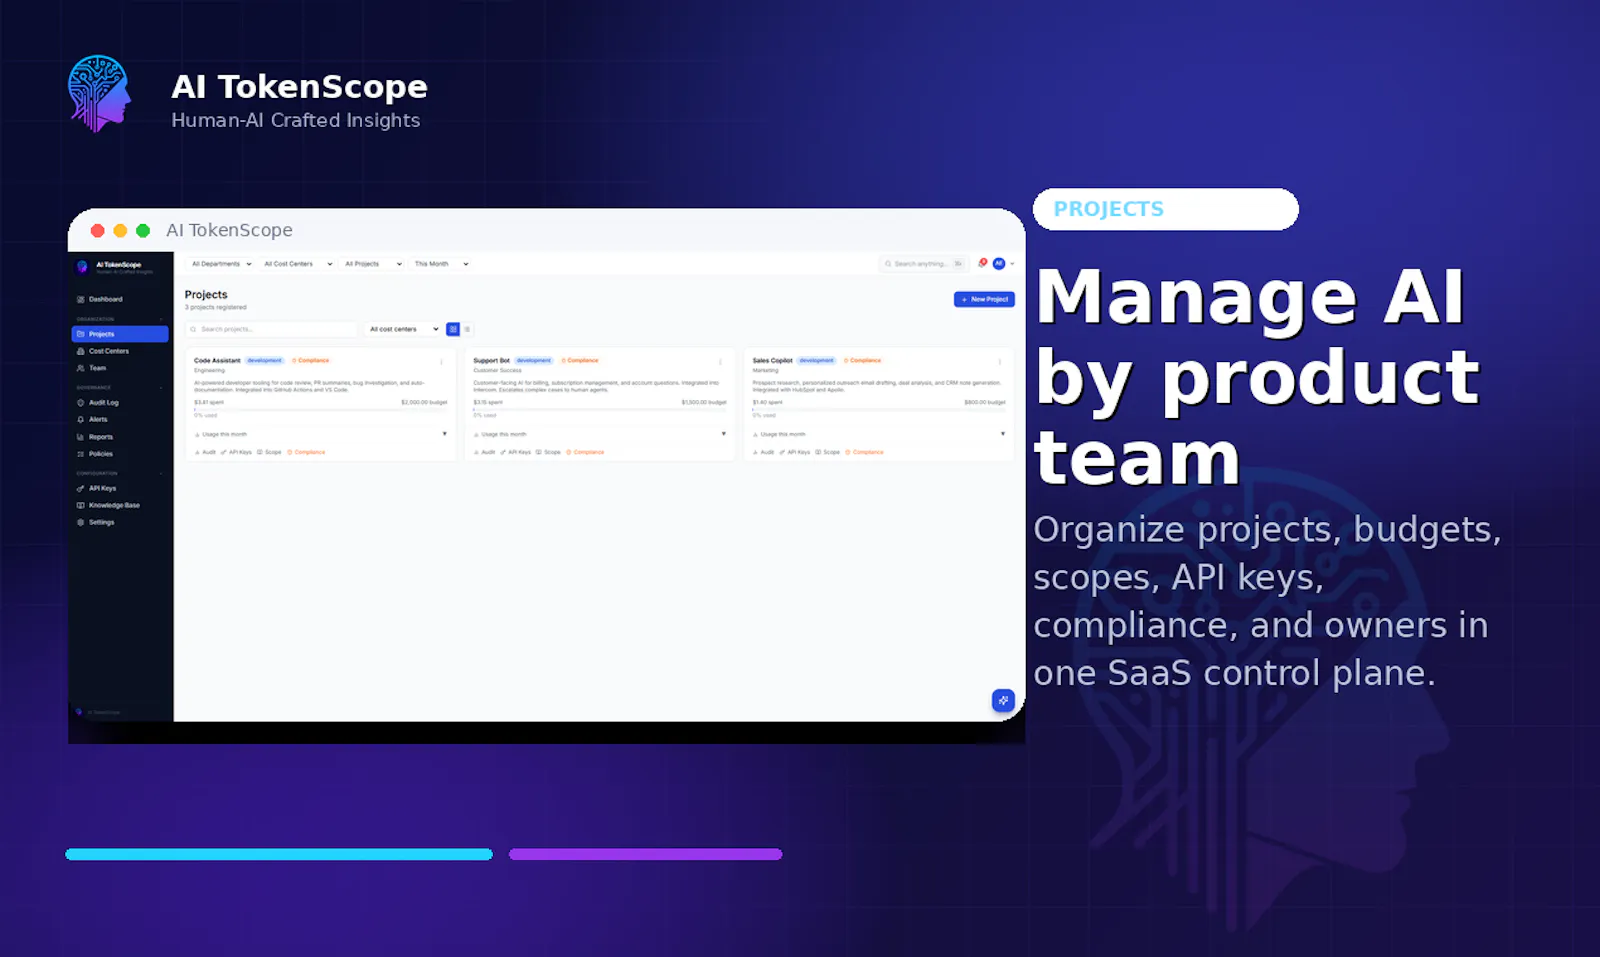Open Team sidebar item
The height and width of the screenshot is (957, 1600).
pyautogui.click(x=92, y=368)
